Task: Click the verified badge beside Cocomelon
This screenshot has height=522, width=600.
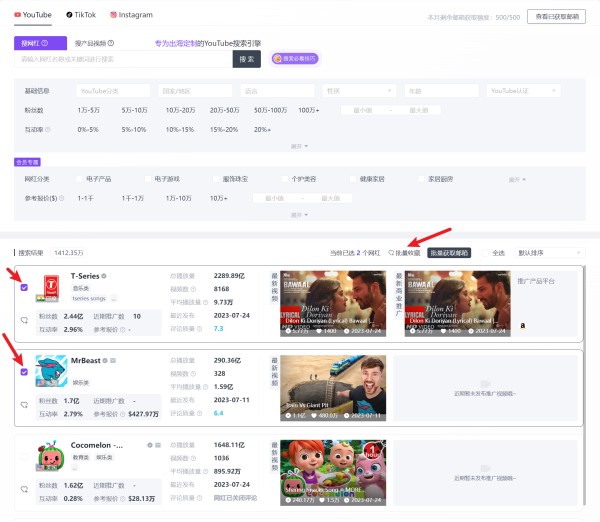Action: tap(150, 445)
